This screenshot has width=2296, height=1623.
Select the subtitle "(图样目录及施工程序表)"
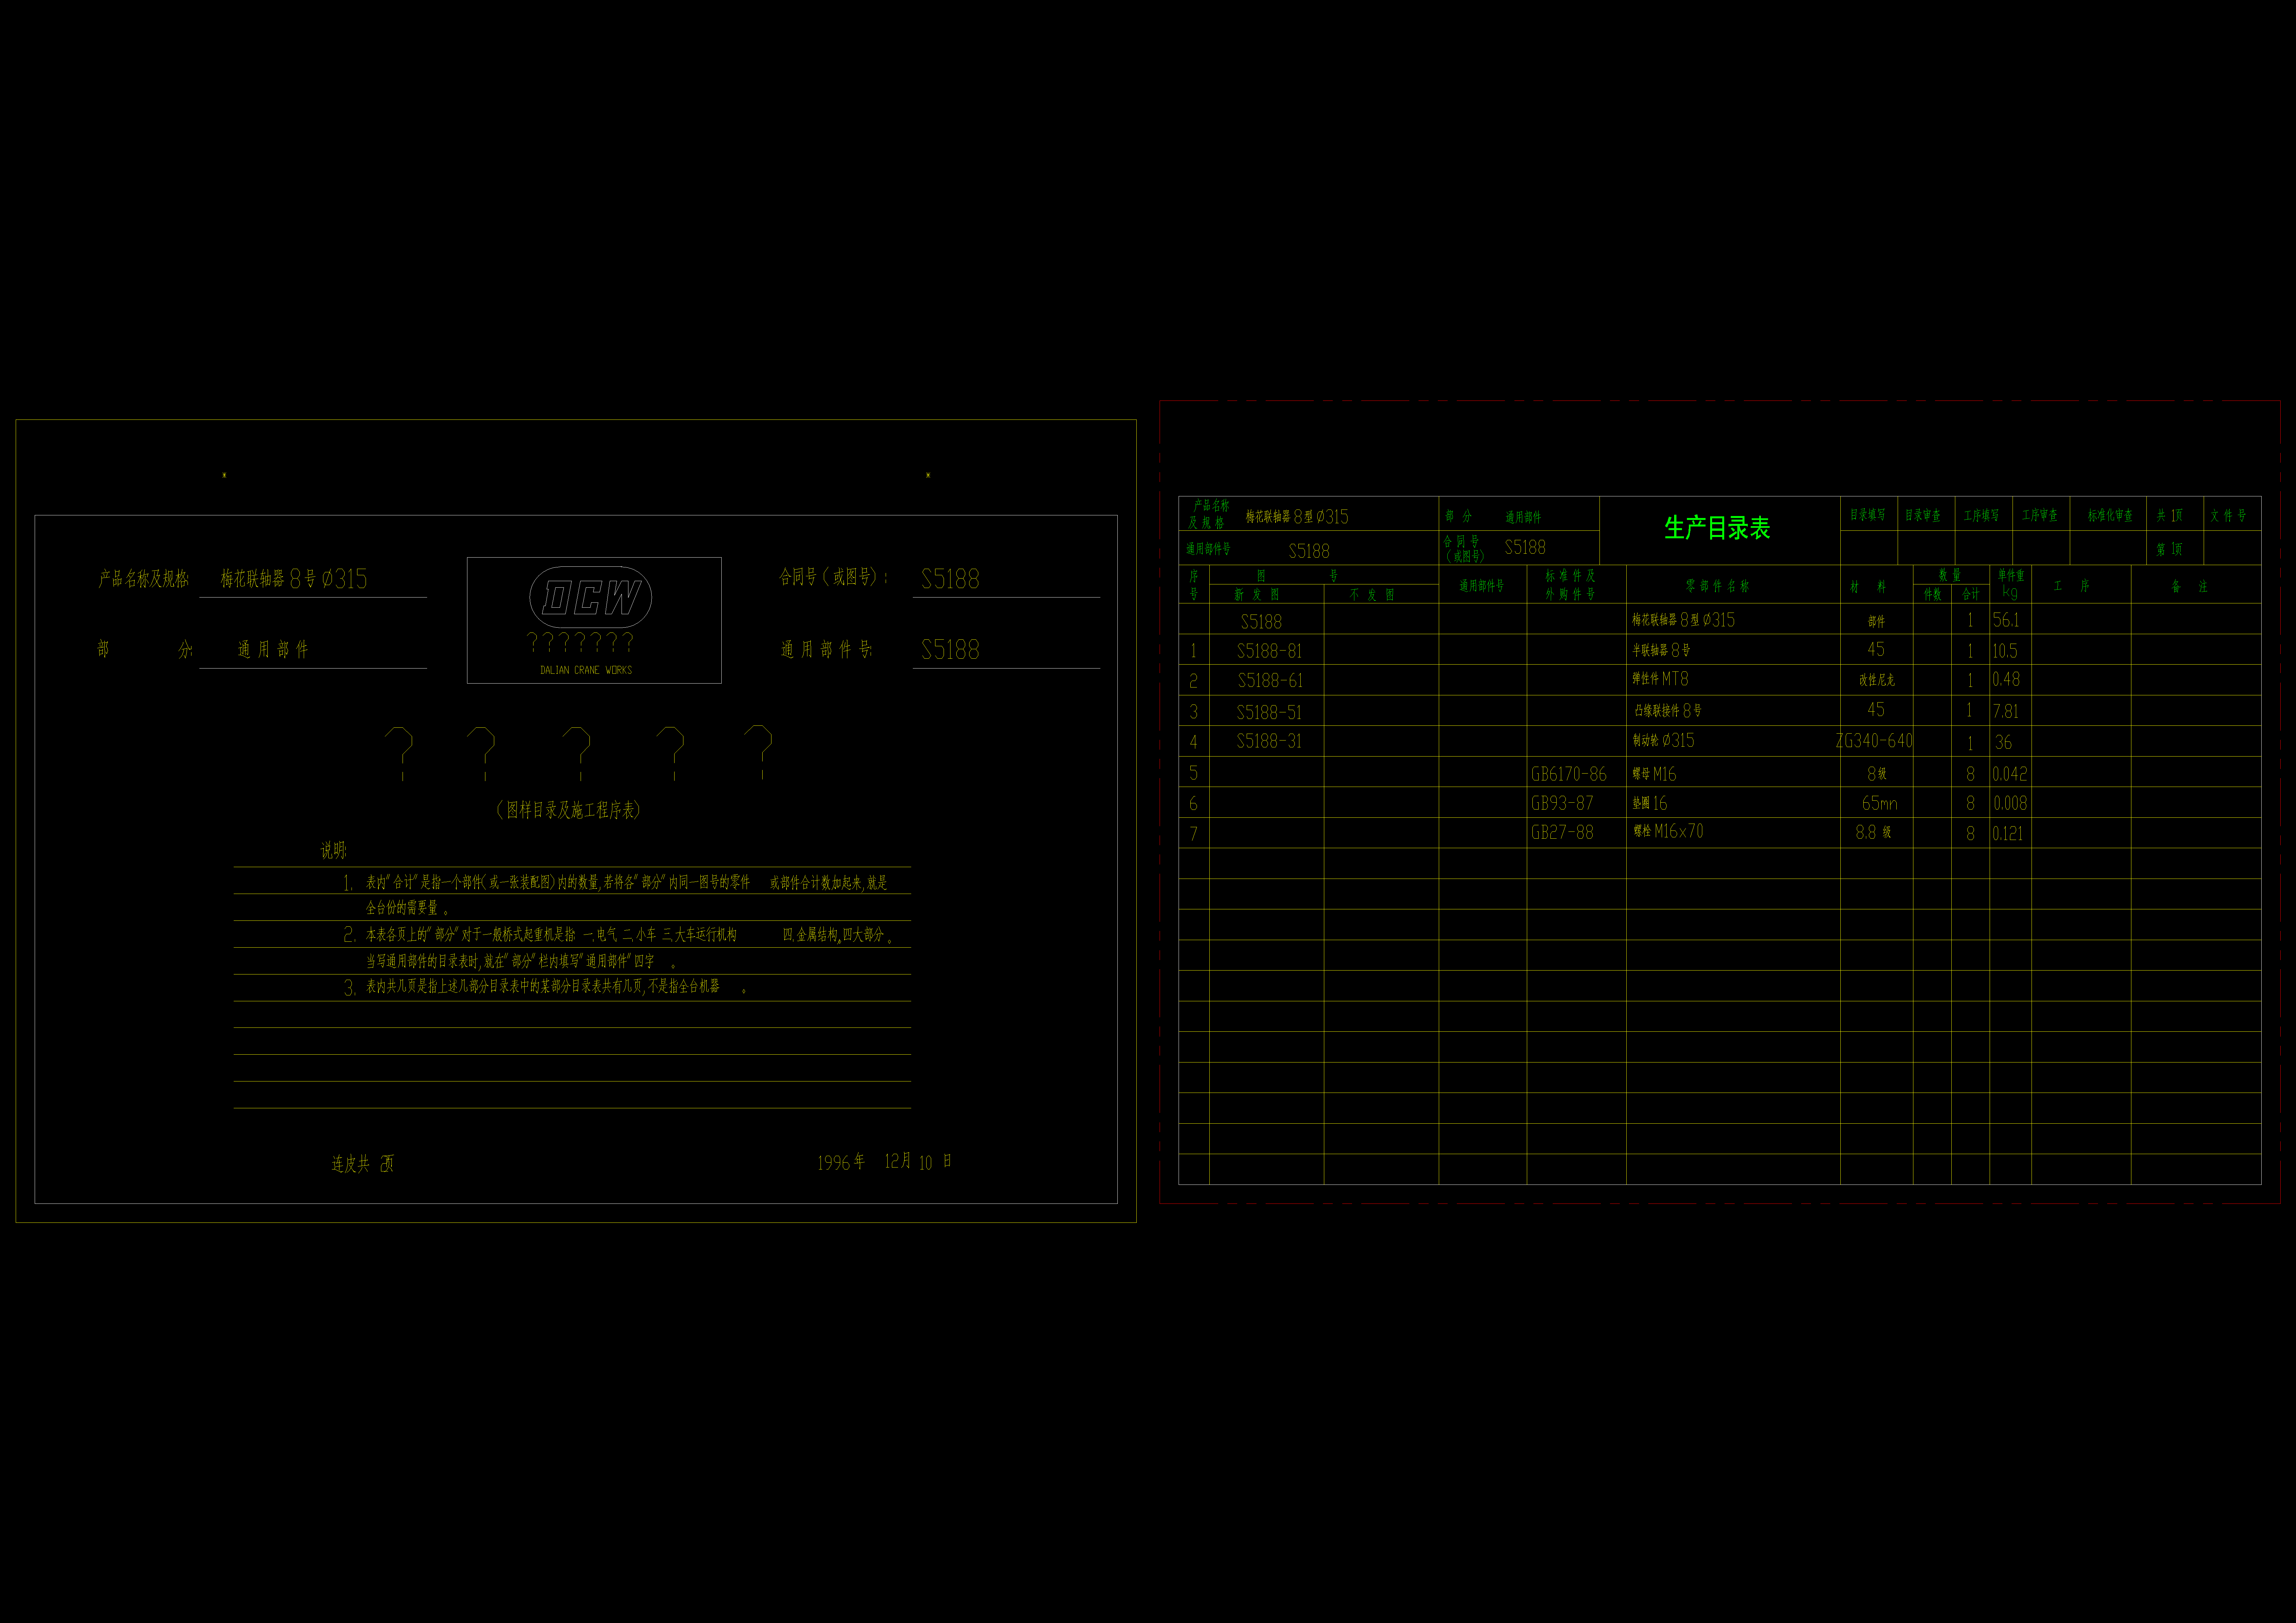click(x=568, y=810)
